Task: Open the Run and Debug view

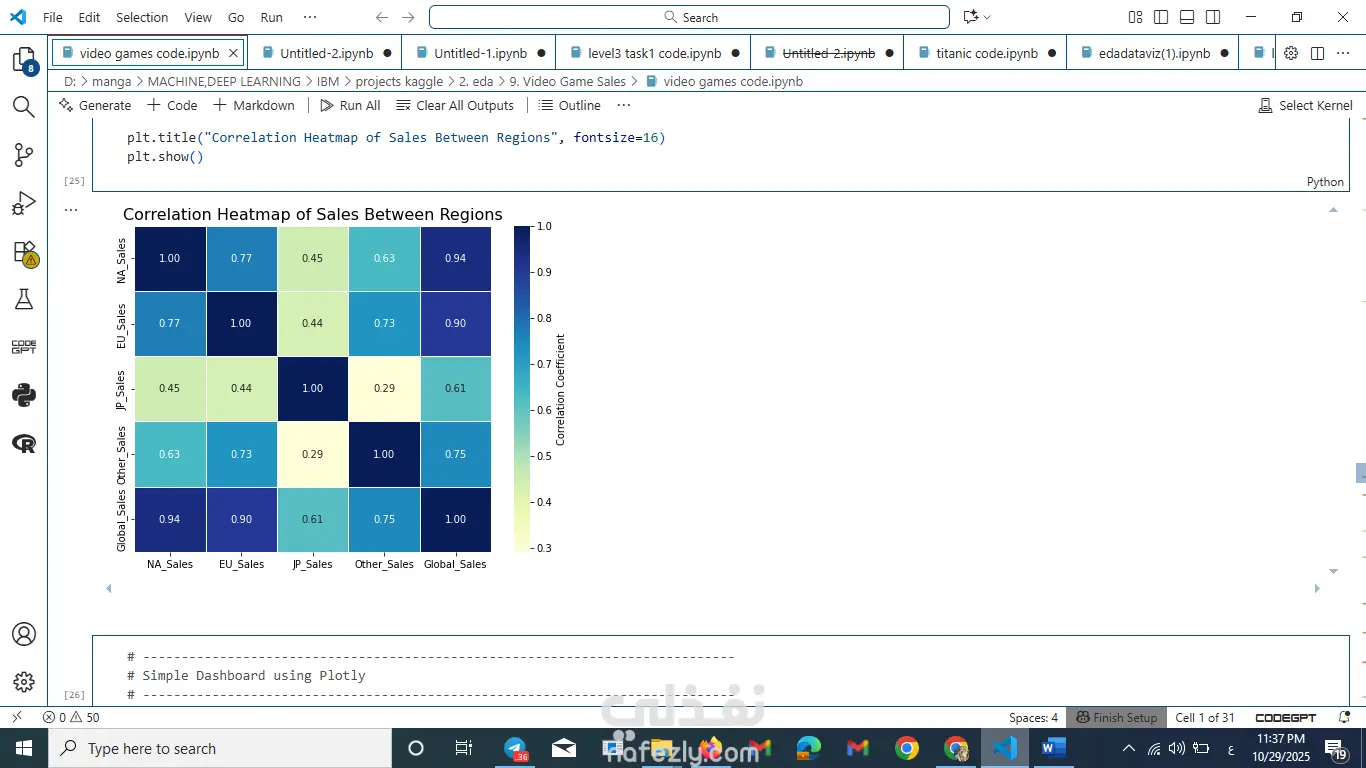Action: (x=24, y=204)
